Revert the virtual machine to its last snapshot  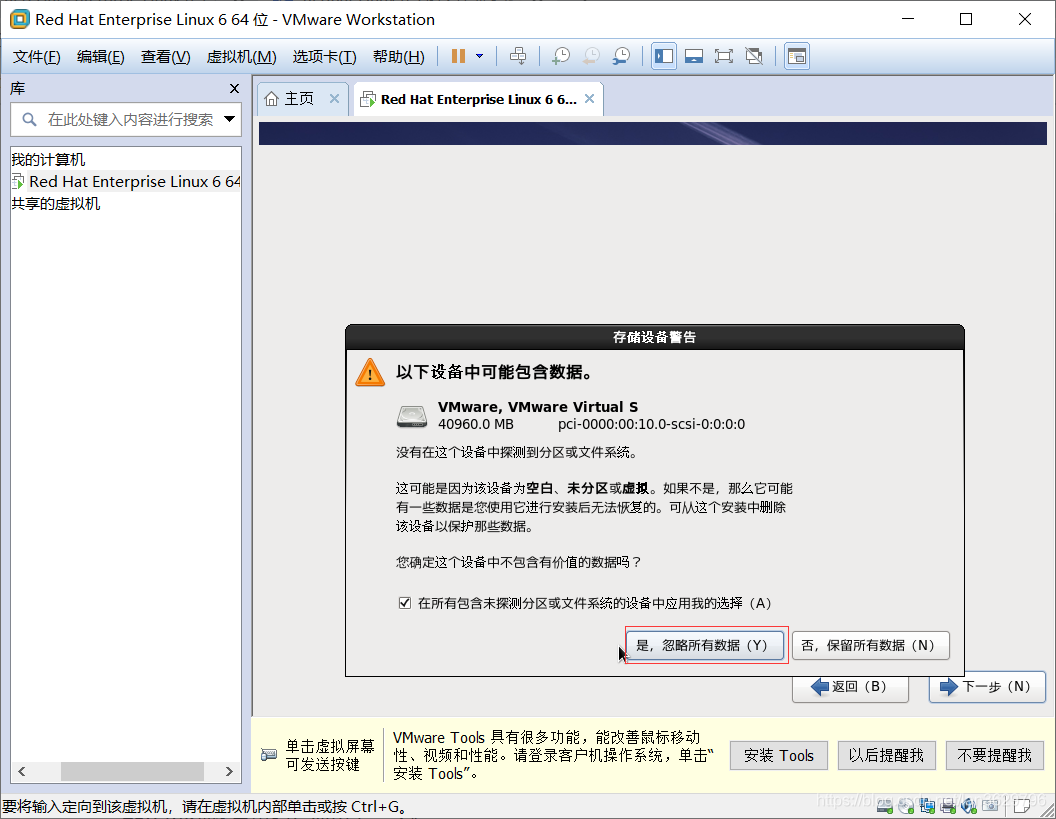pyautogui.click(x=591, y=56)
